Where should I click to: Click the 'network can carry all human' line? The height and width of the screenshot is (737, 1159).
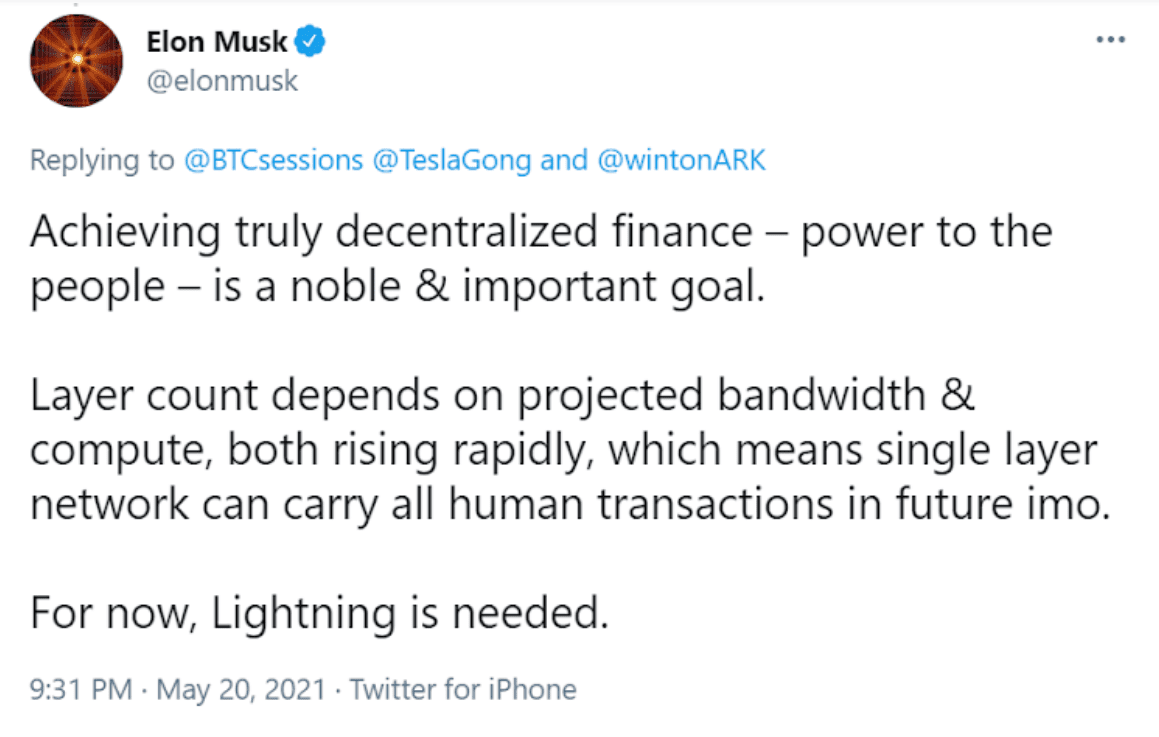tap(570, 504)
